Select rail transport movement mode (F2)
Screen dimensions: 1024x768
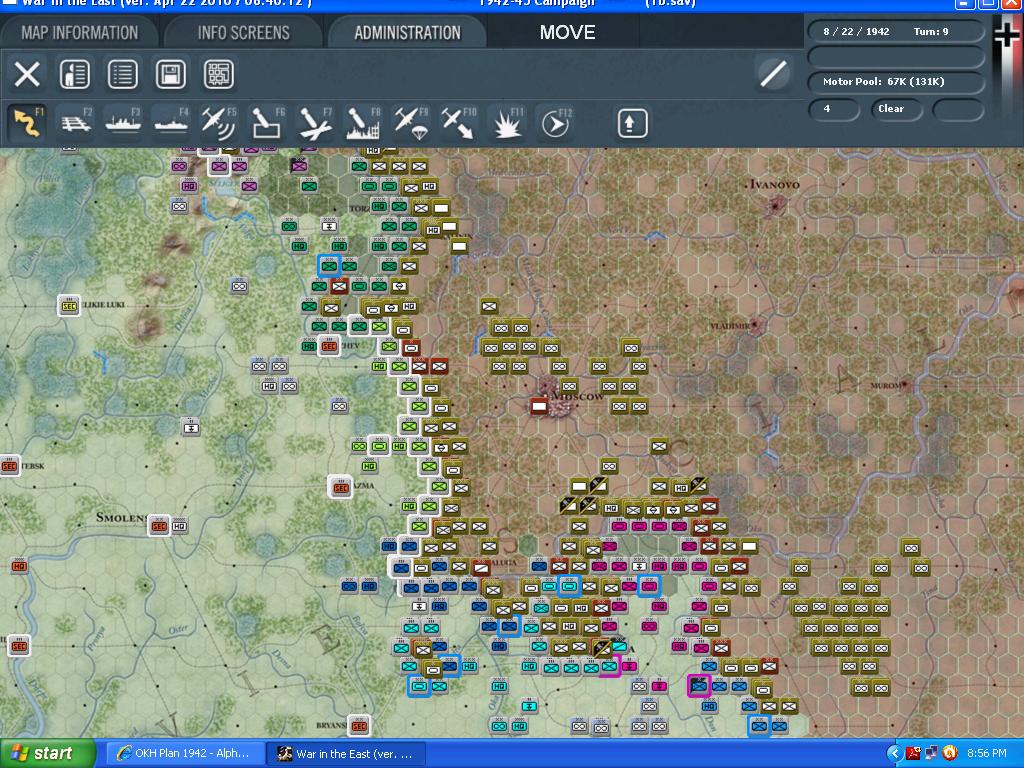pos(74,122)
